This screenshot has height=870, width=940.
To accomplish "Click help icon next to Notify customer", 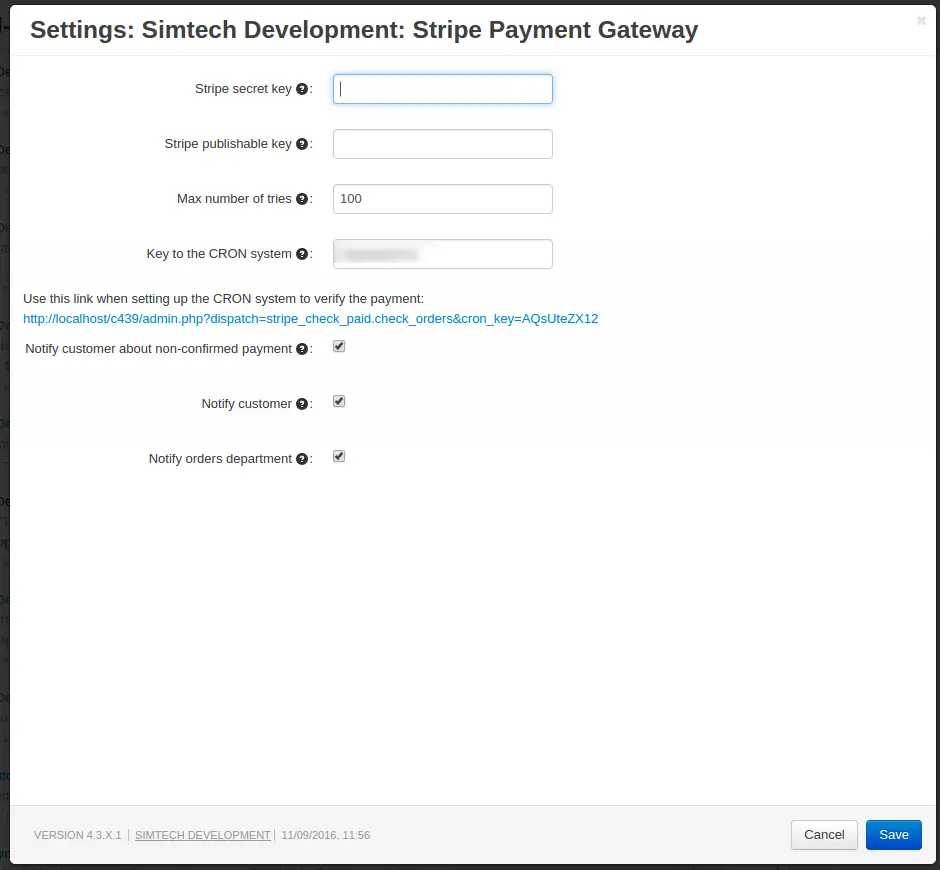I will (302, 404).
